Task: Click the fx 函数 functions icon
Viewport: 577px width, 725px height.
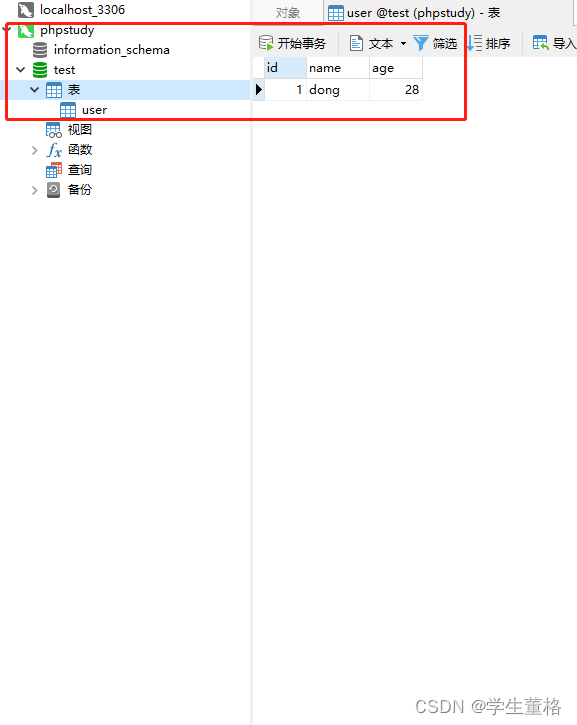Action: (54, 150)
